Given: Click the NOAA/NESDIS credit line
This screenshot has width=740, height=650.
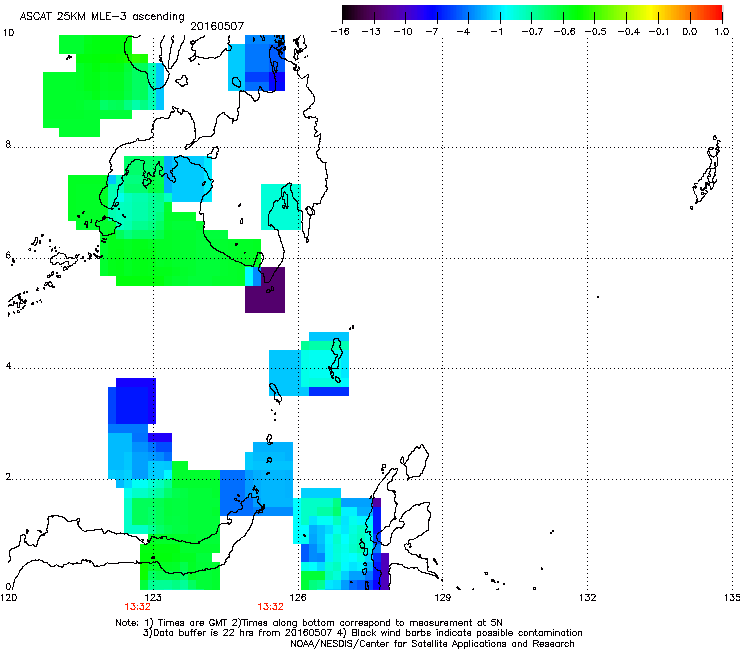Looking at the screenshot, I should 432,644.
